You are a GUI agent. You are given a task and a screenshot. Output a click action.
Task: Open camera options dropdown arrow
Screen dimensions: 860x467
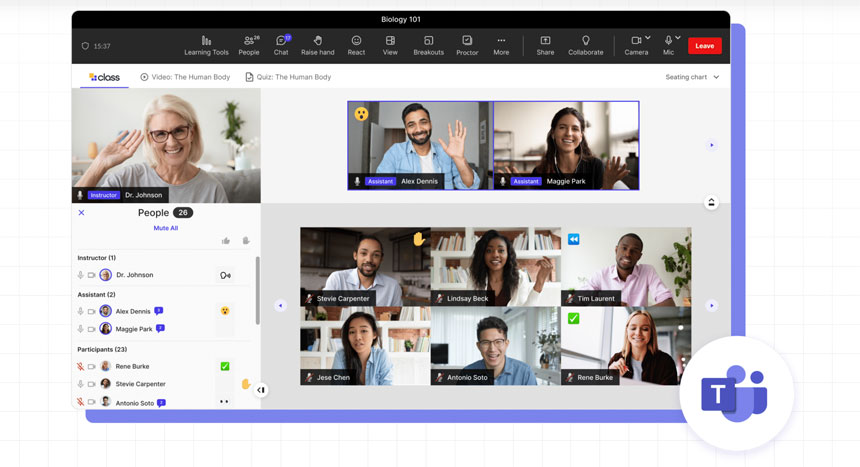click(x=648, y=39)
